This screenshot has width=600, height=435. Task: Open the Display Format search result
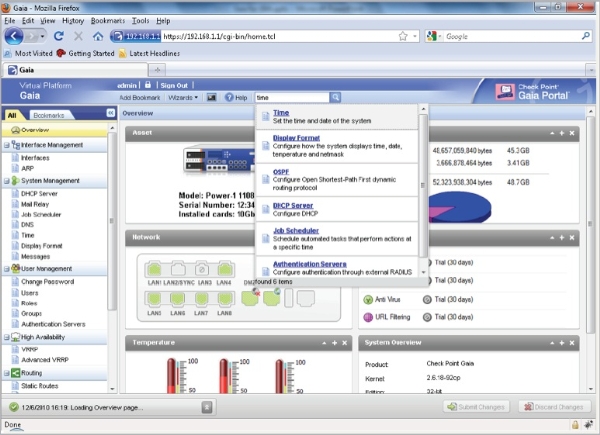(296, 138)
